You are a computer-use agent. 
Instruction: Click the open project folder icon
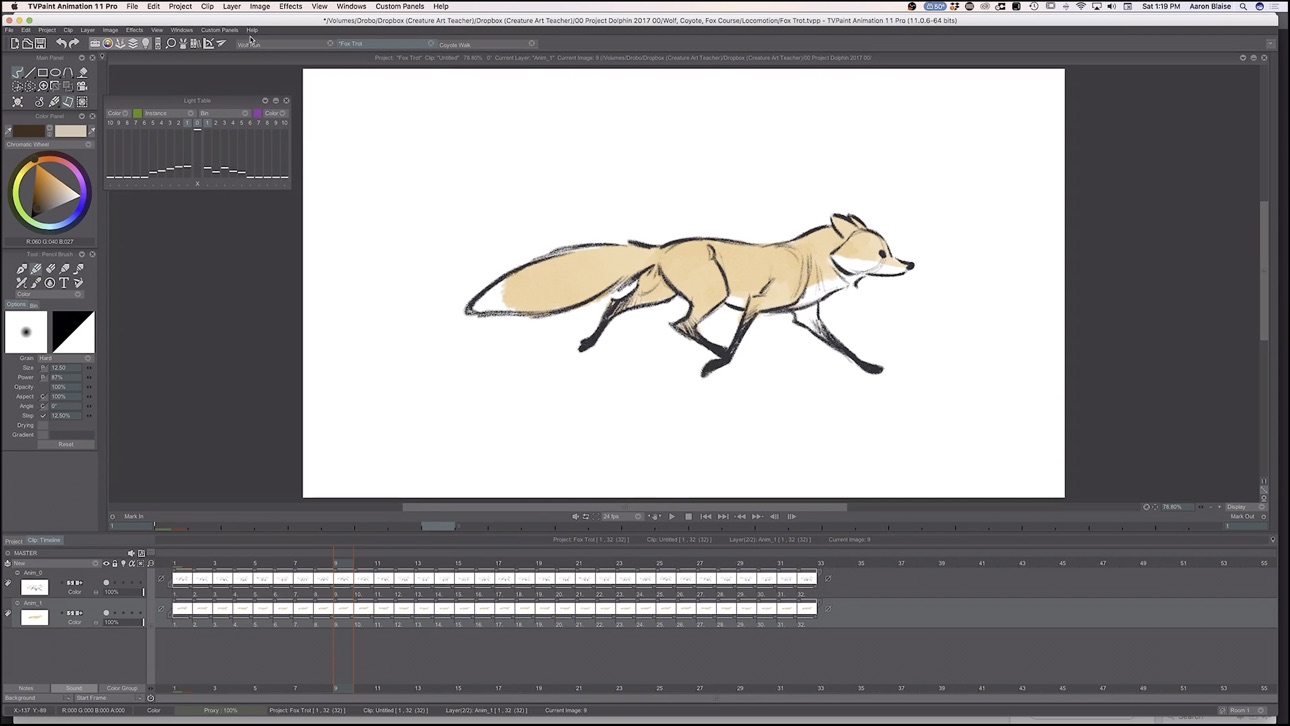(27, 43)
